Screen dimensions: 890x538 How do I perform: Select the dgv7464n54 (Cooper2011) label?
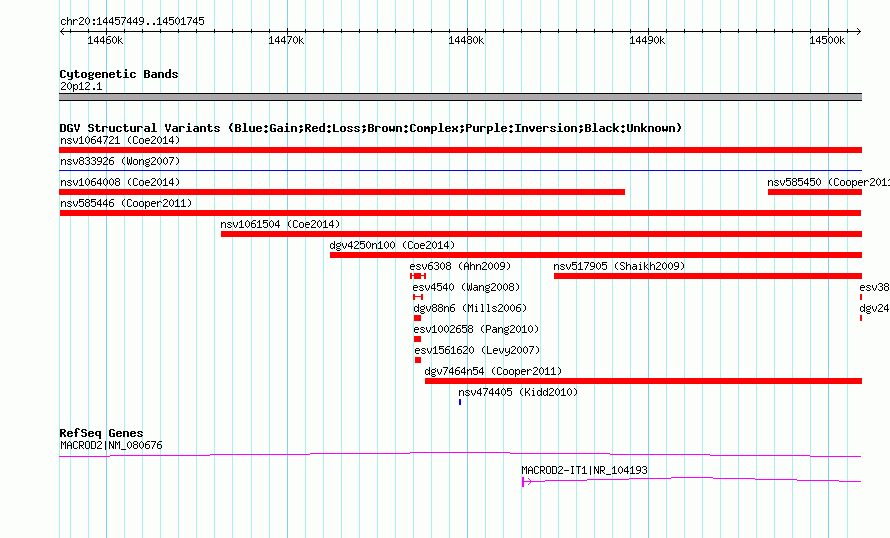coord(493,371)
